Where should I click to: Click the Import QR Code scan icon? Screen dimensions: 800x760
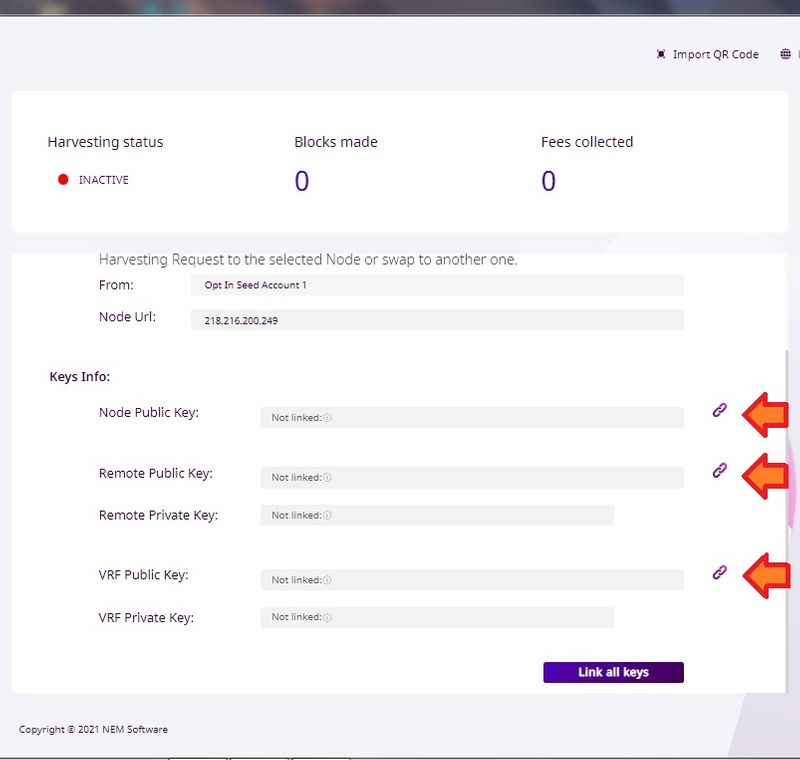[x=660, y=54]
